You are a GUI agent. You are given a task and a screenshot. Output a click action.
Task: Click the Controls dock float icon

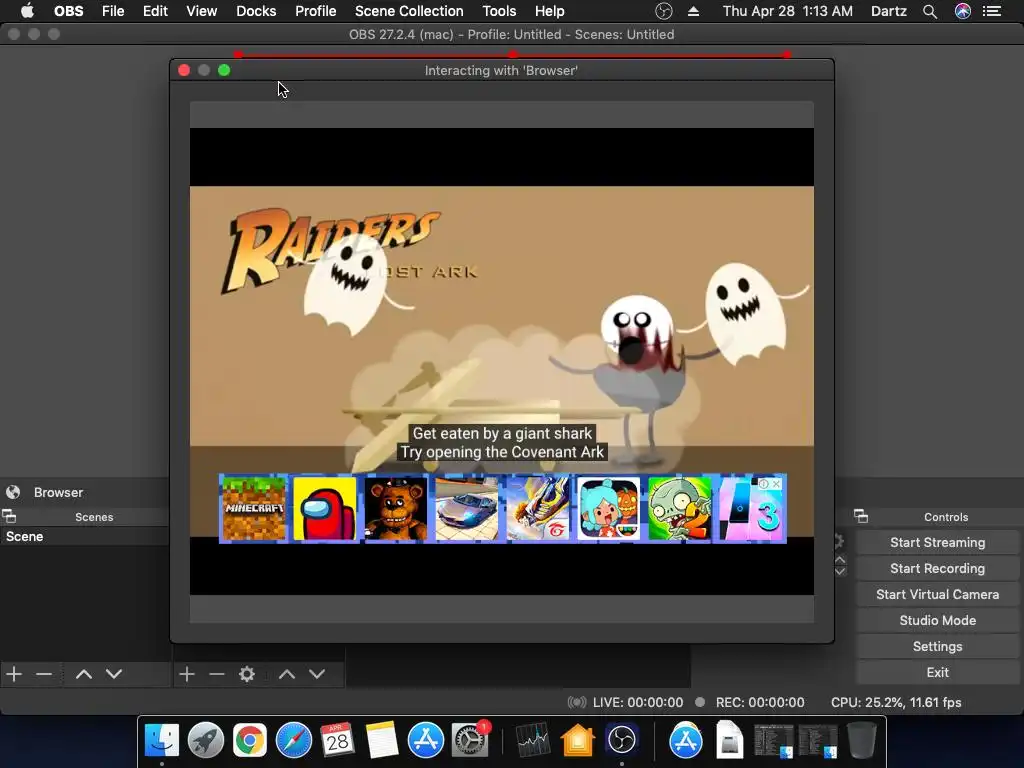tap(861, 517)
